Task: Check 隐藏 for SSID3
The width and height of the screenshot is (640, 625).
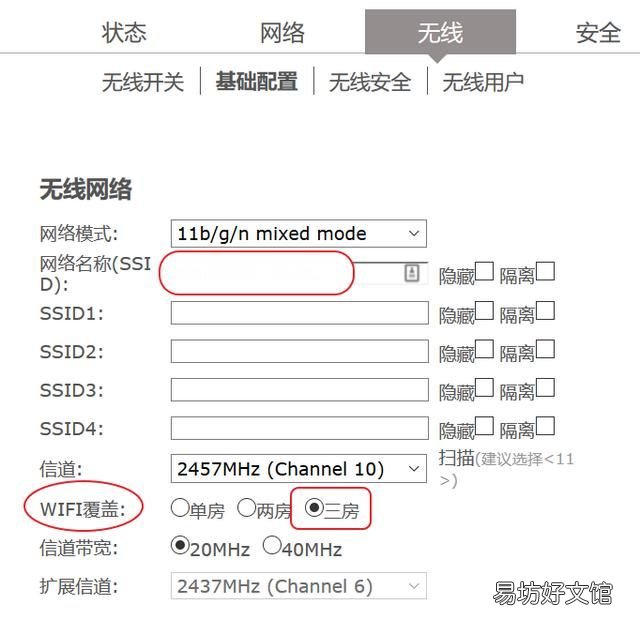Action: coord(484,387)
